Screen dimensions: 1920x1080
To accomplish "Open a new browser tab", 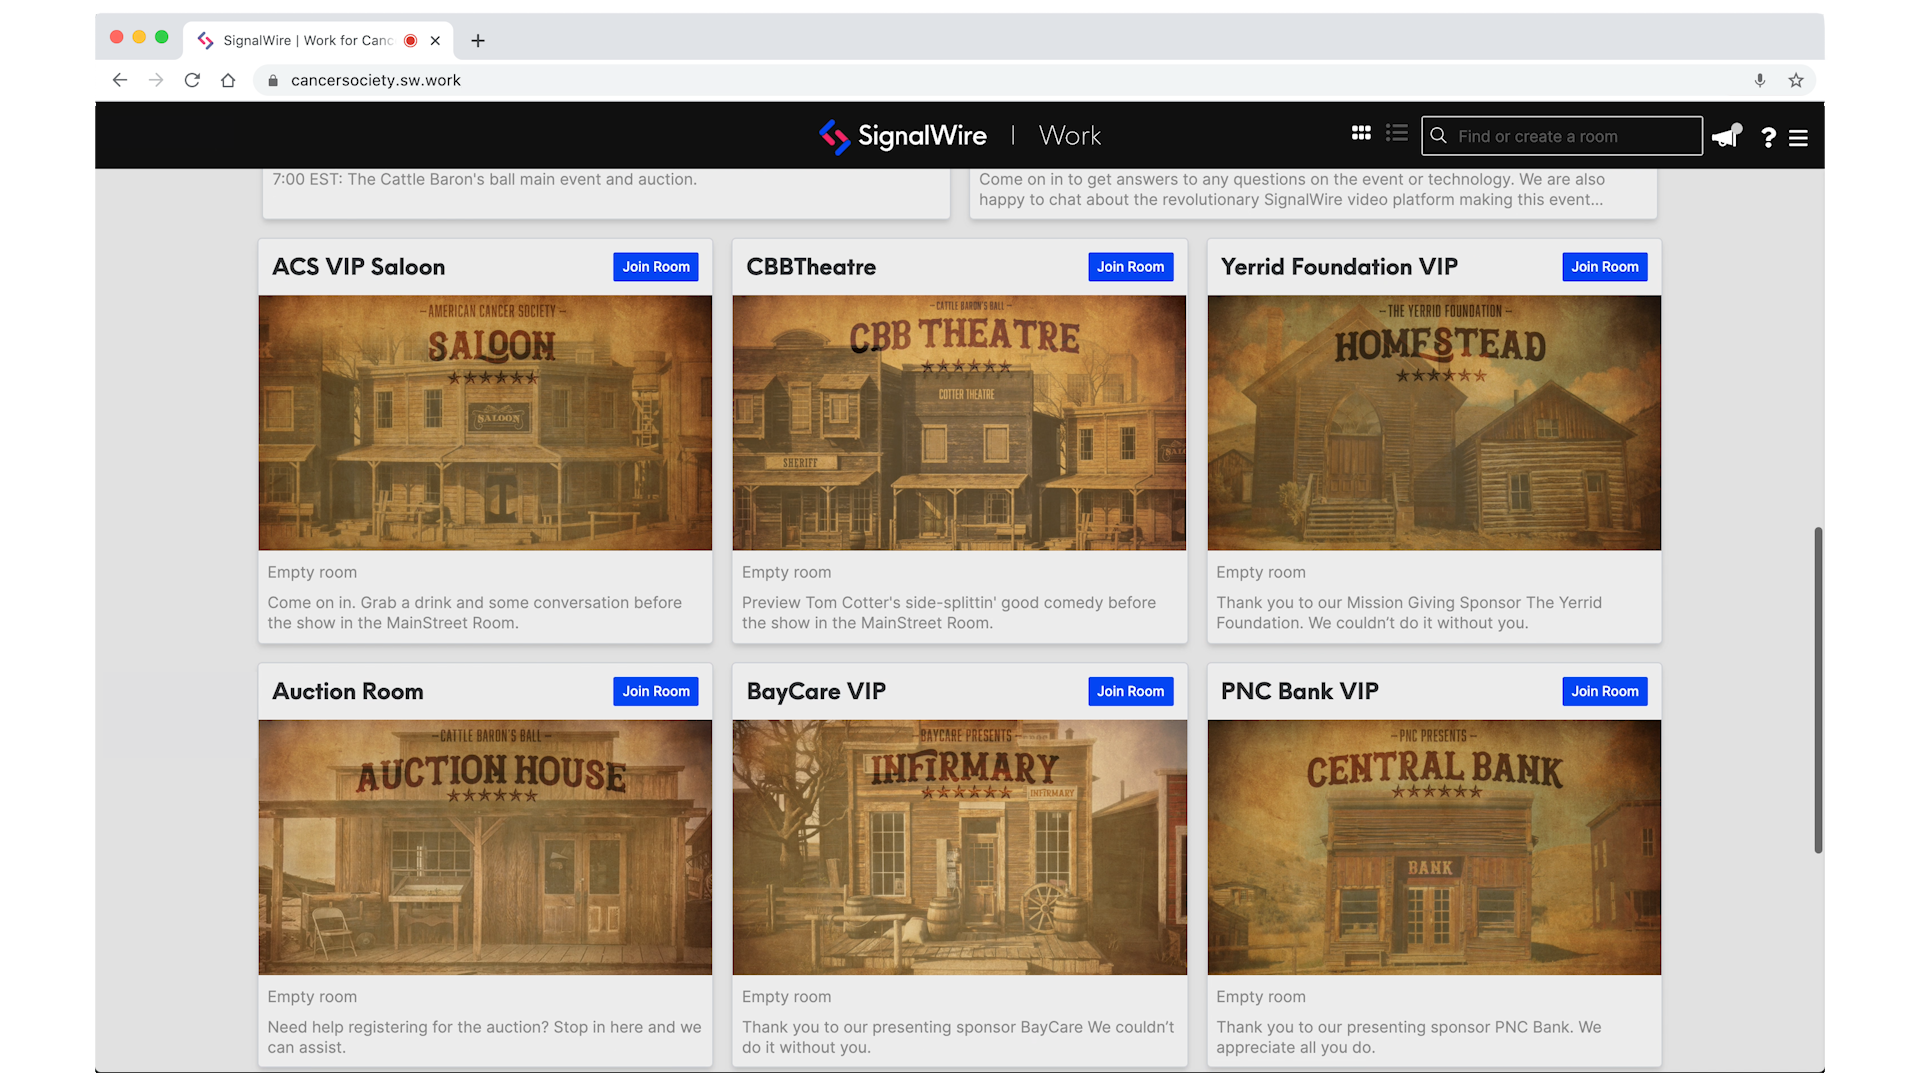I will 478,40.
